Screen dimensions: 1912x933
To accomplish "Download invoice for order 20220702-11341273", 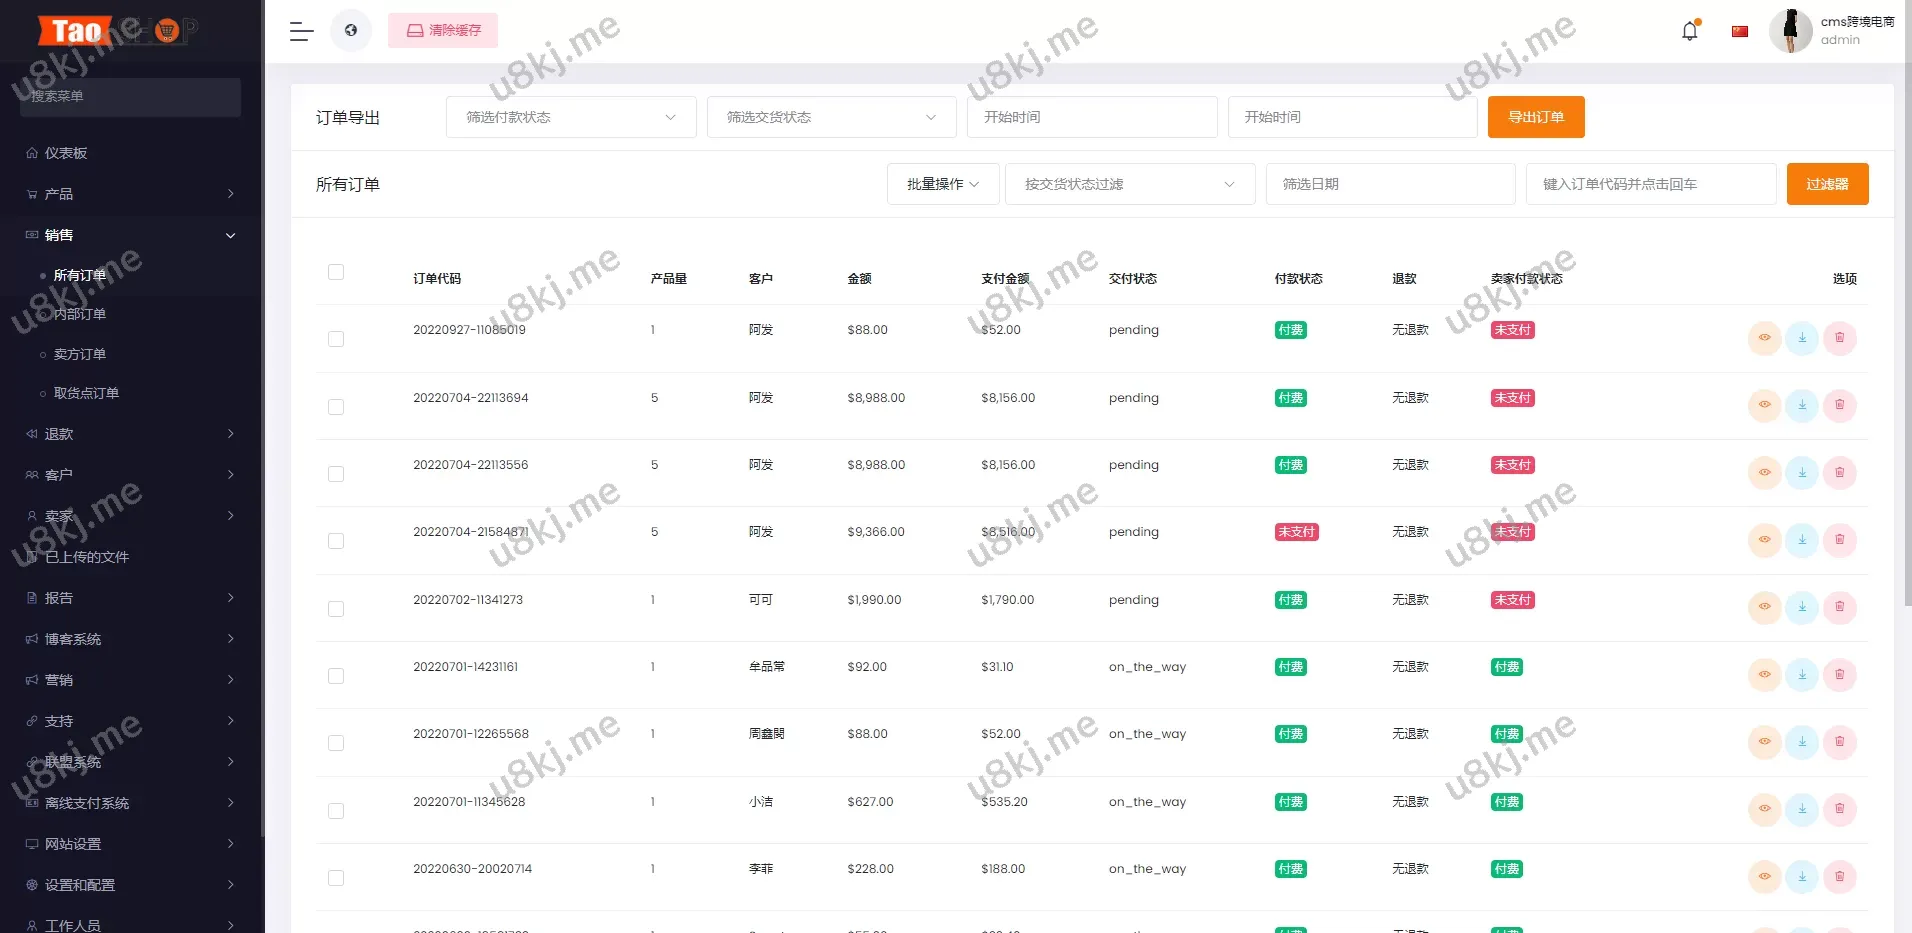I will tap(1802, 607).
